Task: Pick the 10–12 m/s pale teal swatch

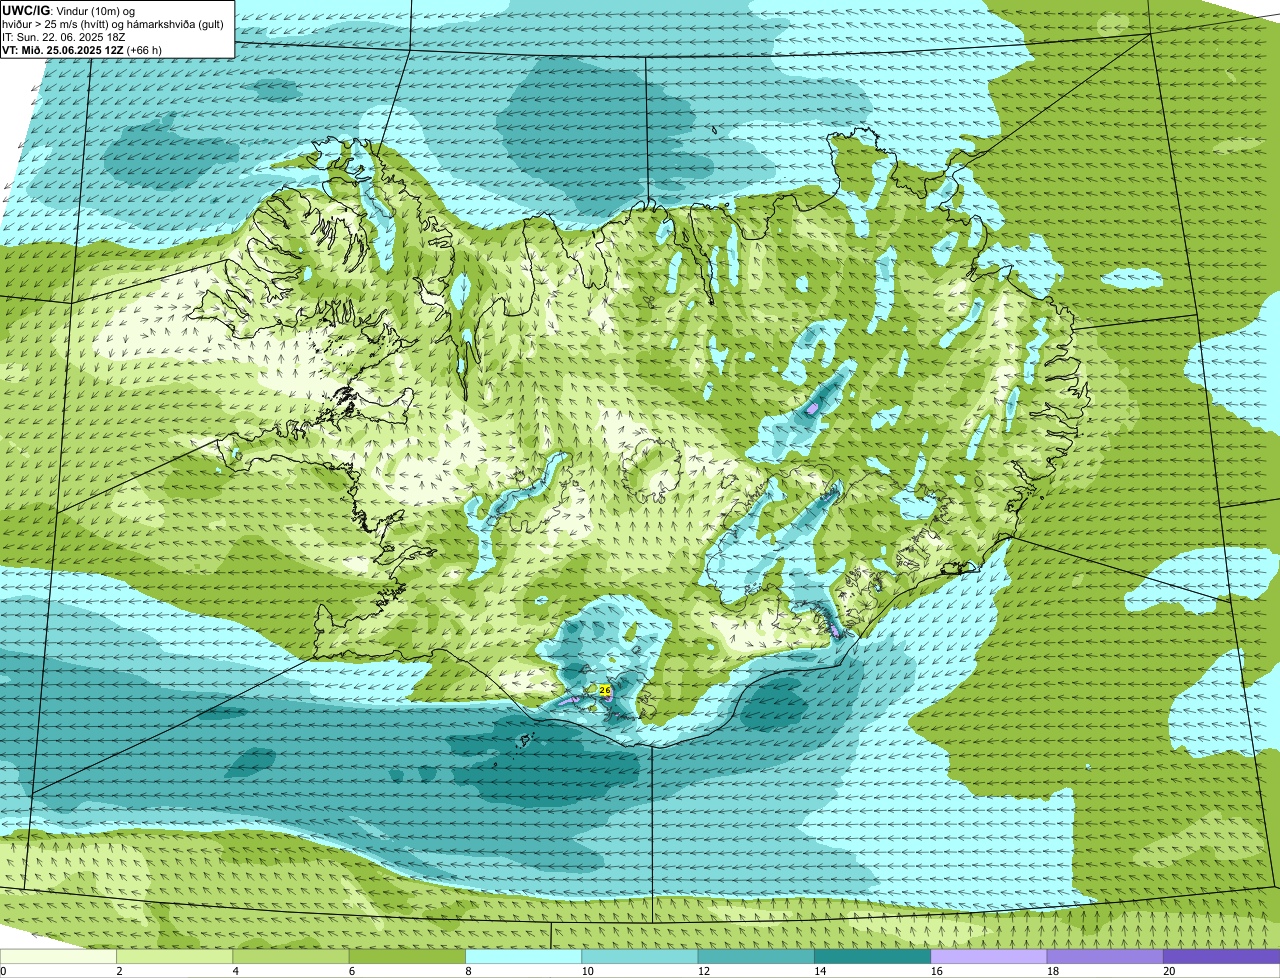Action: point(640,956)
